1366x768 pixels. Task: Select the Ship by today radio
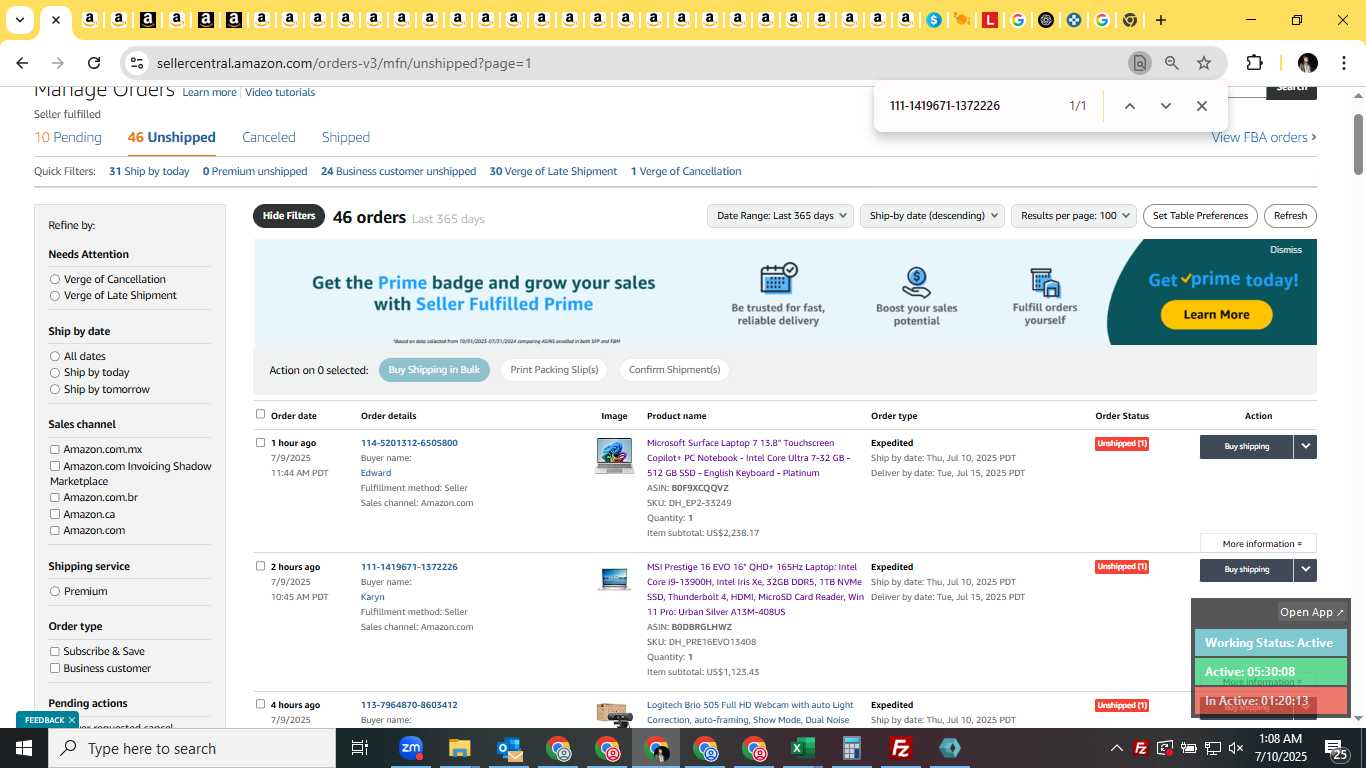(55, 372)
